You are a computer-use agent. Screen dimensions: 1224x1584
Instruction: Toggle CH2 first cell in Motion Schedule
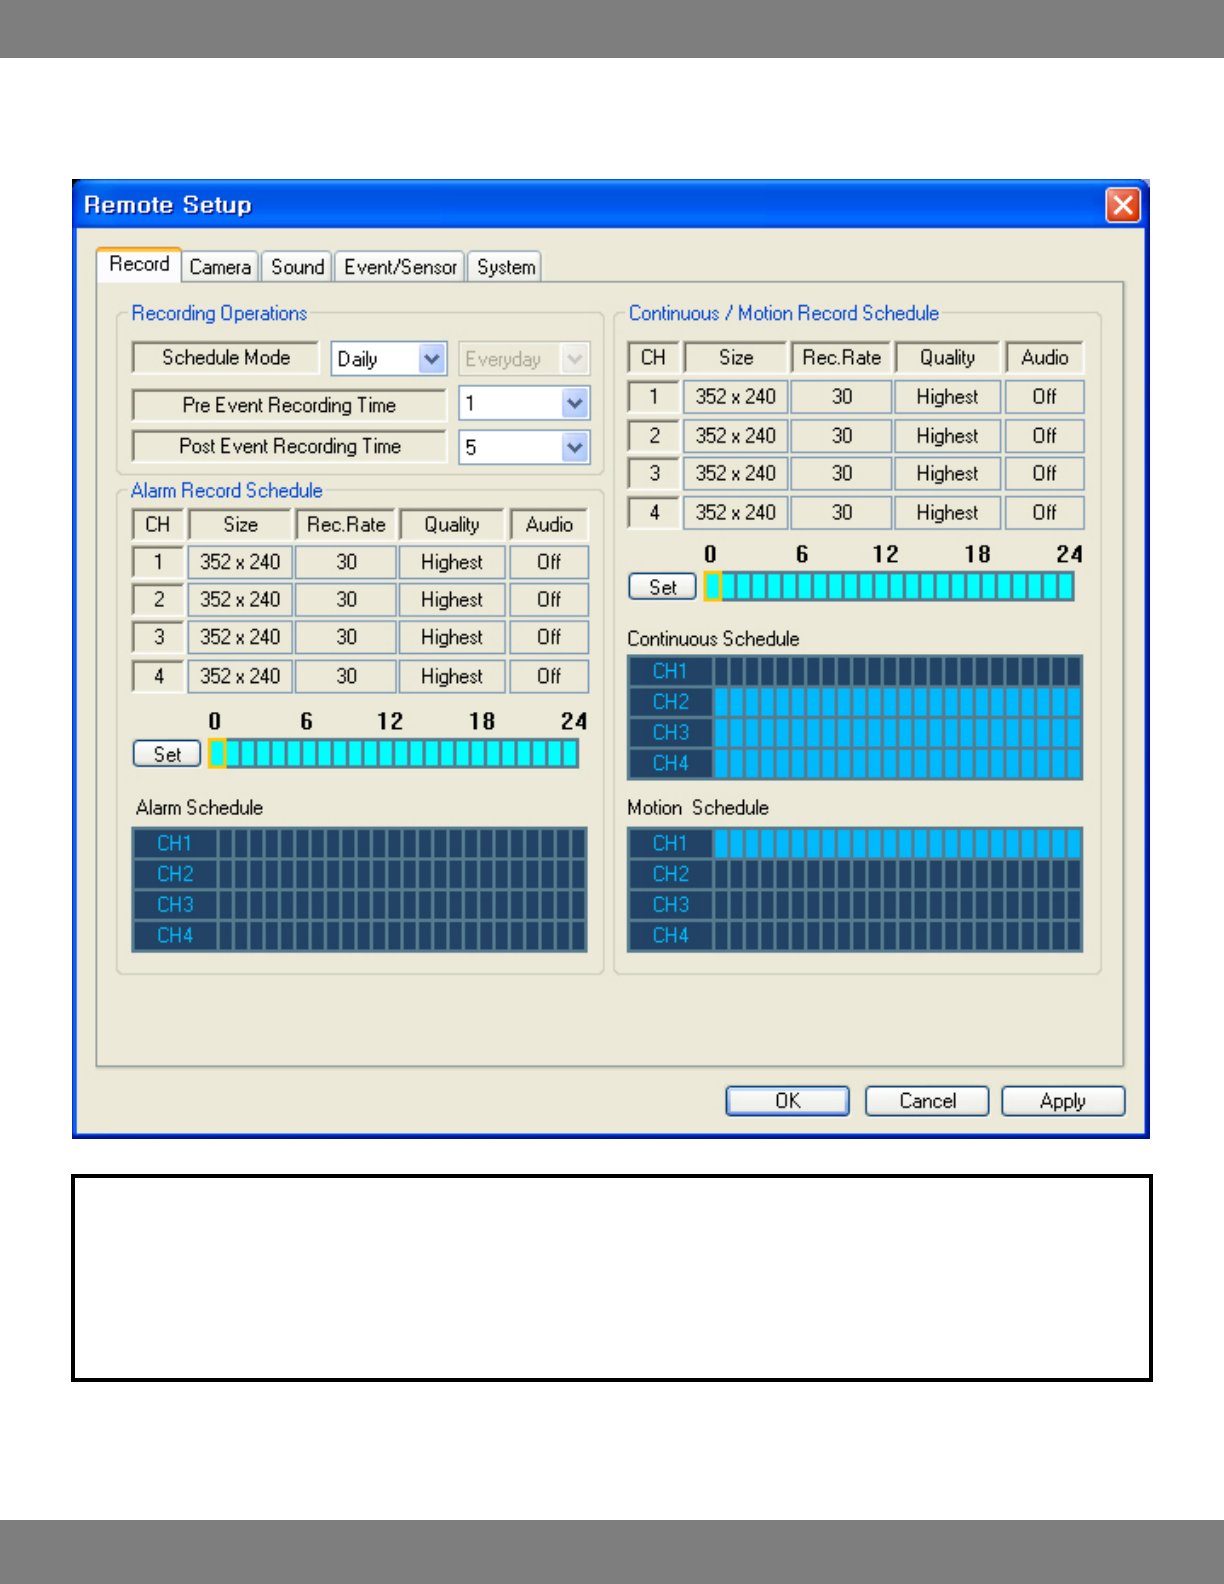coord(722,874)
